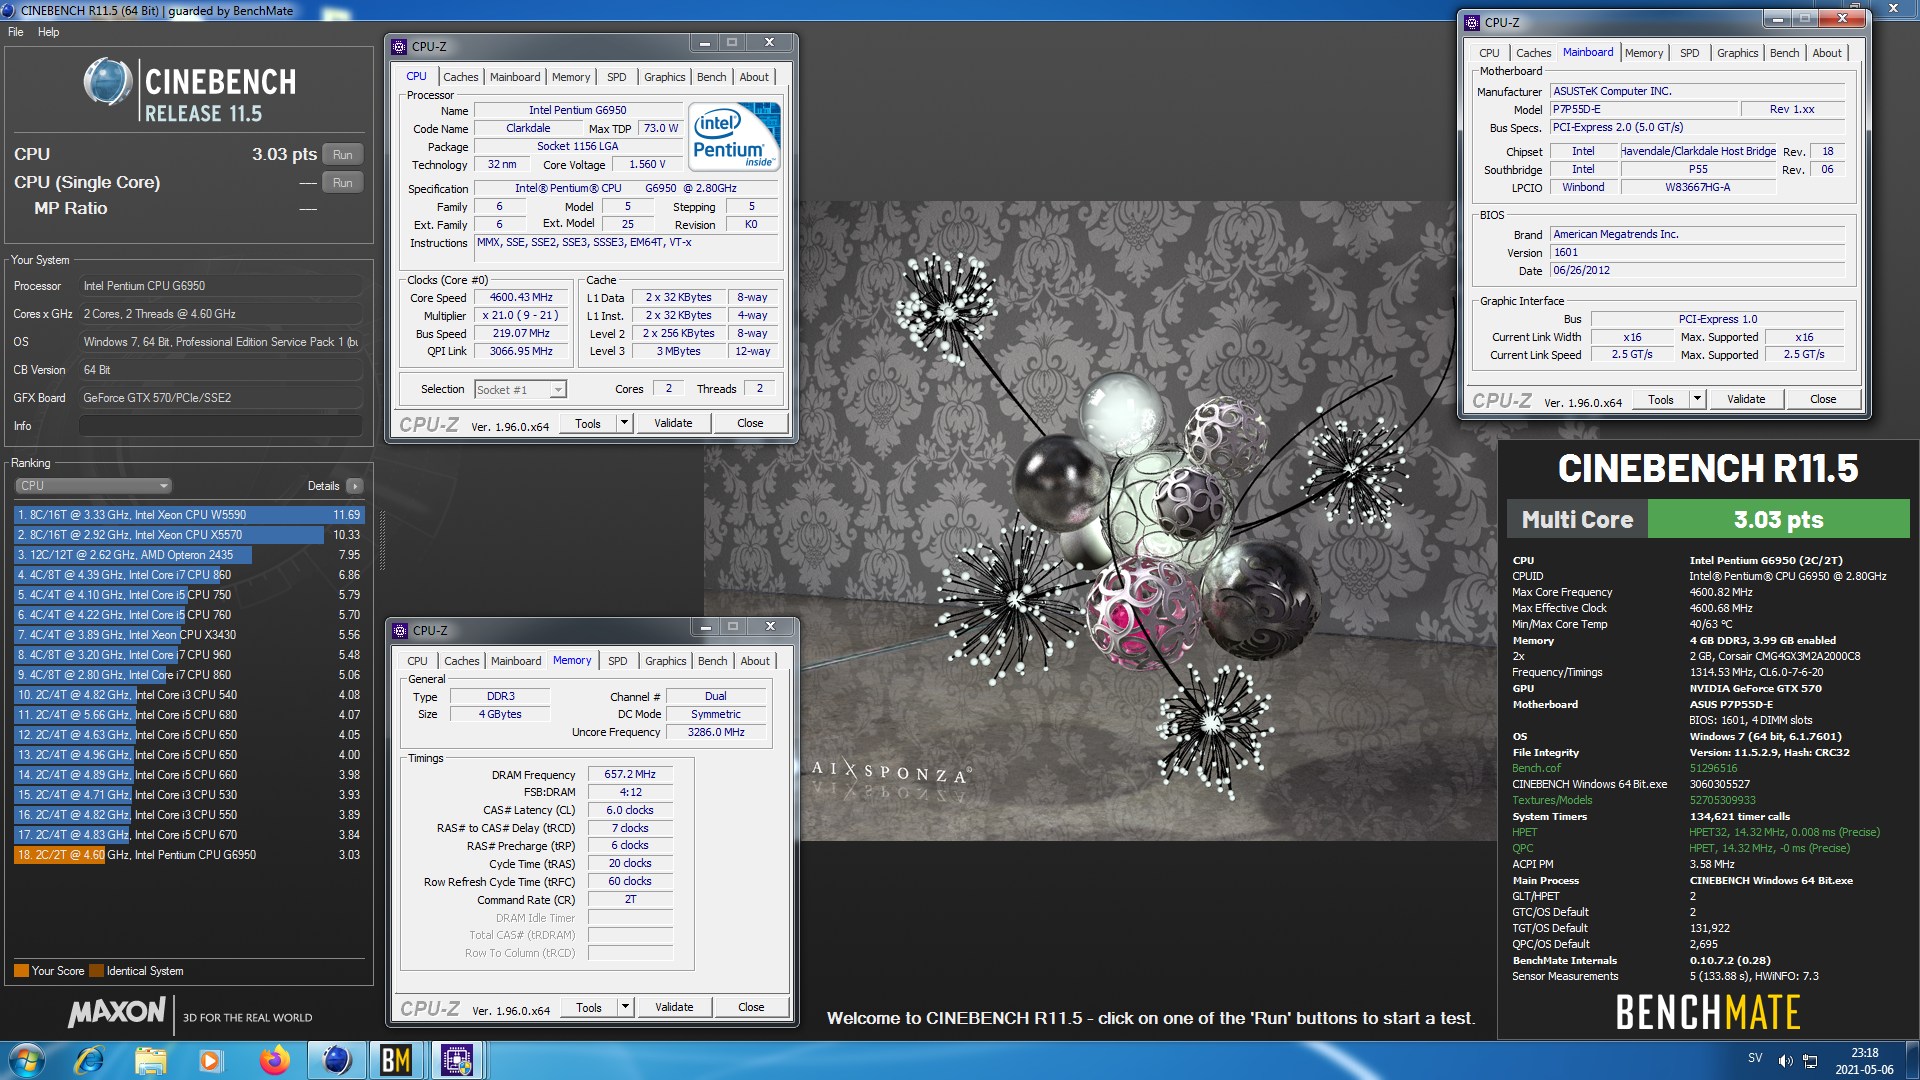Click the Info text field in Your System
1920x1080 pixels.
pos(220,426)
